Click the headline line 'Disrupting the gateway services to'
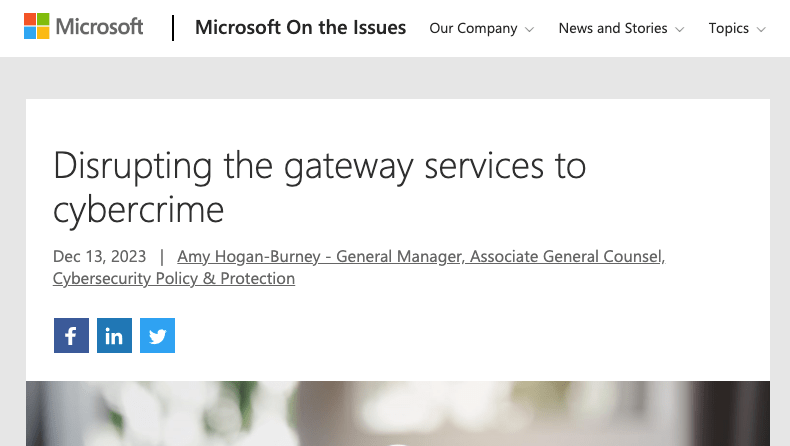Viewport: 790px width, 446px height. click(319, 165)
